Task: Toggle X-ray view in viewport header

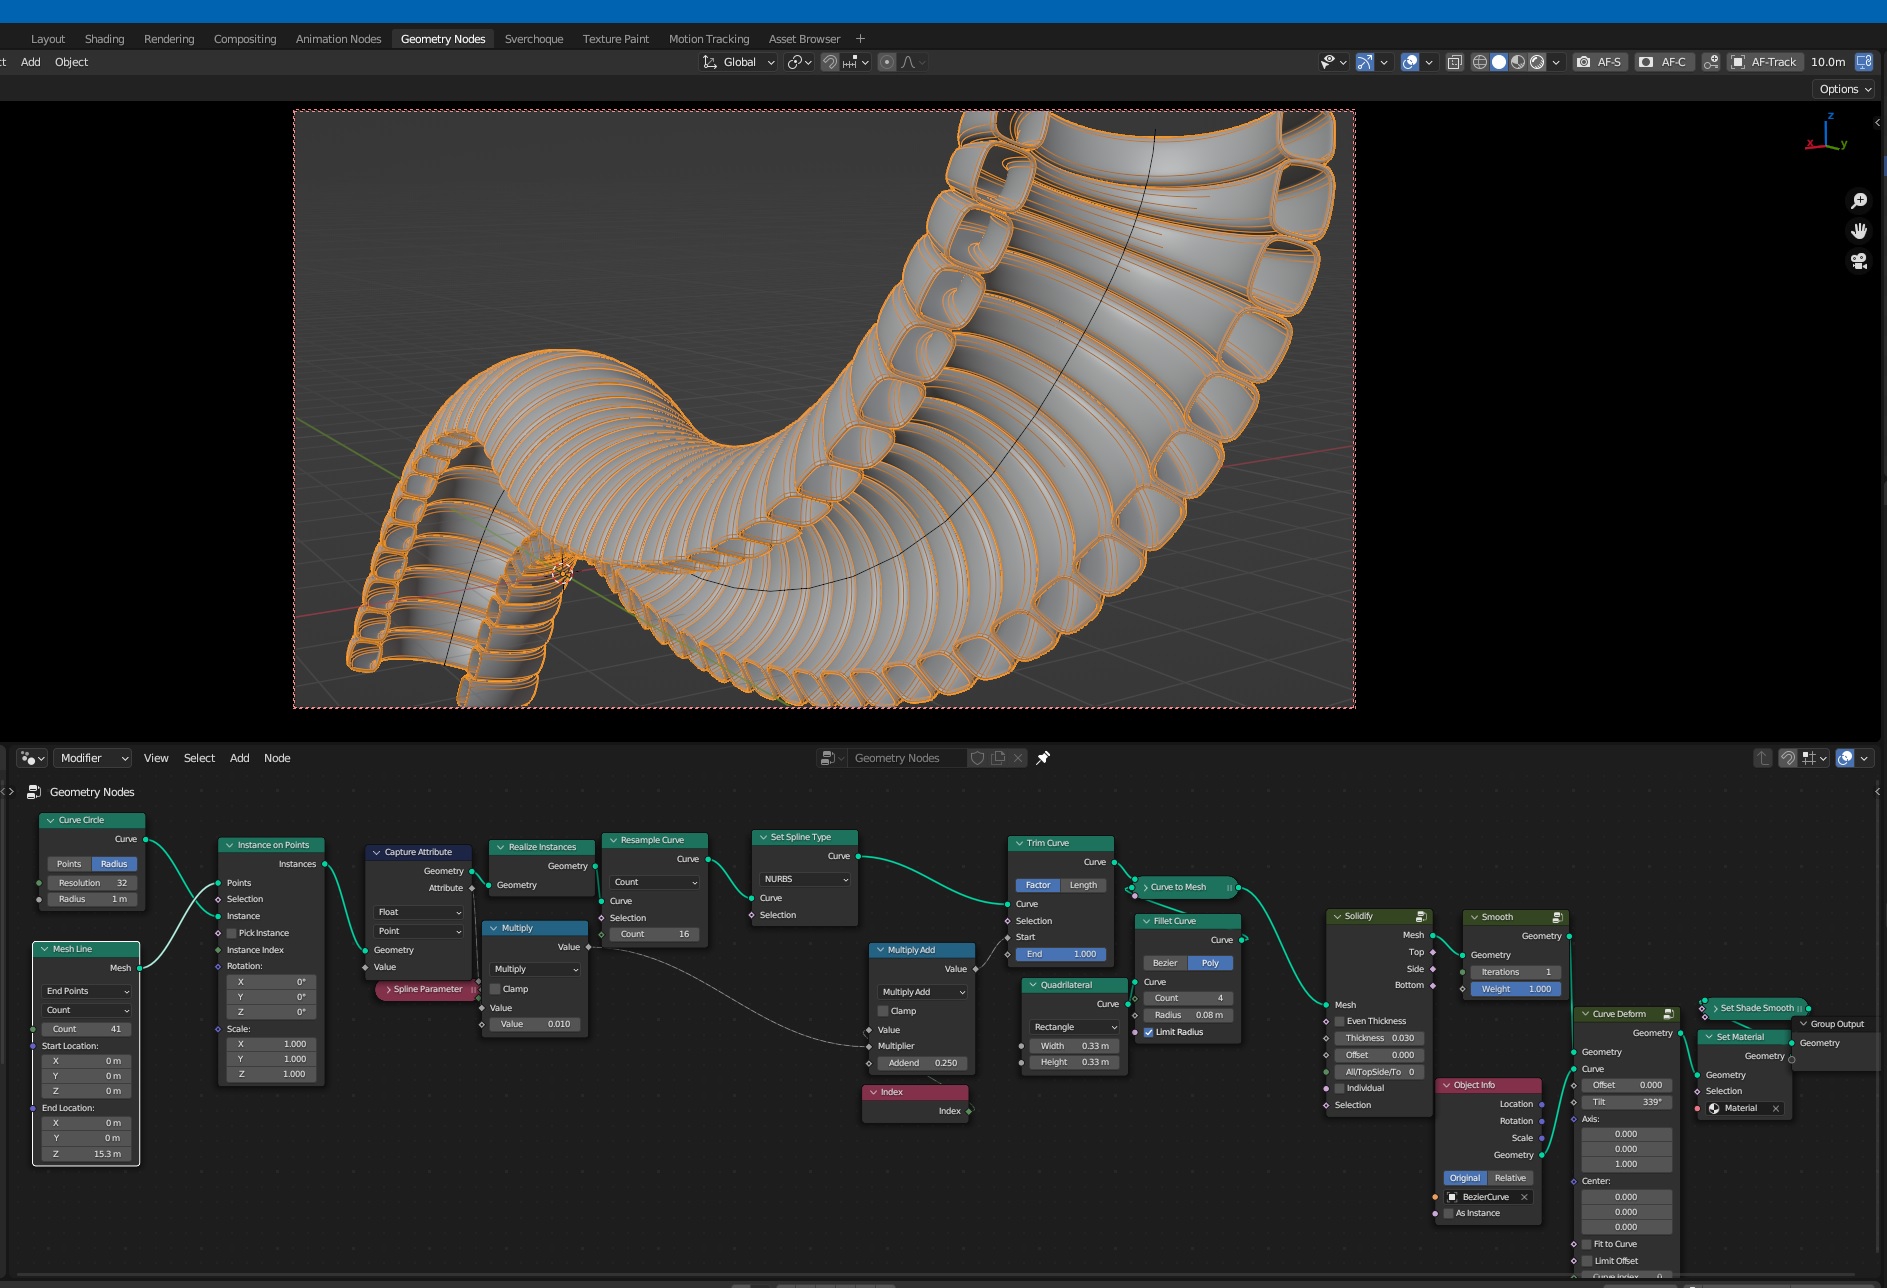Action: [1455, 62]
